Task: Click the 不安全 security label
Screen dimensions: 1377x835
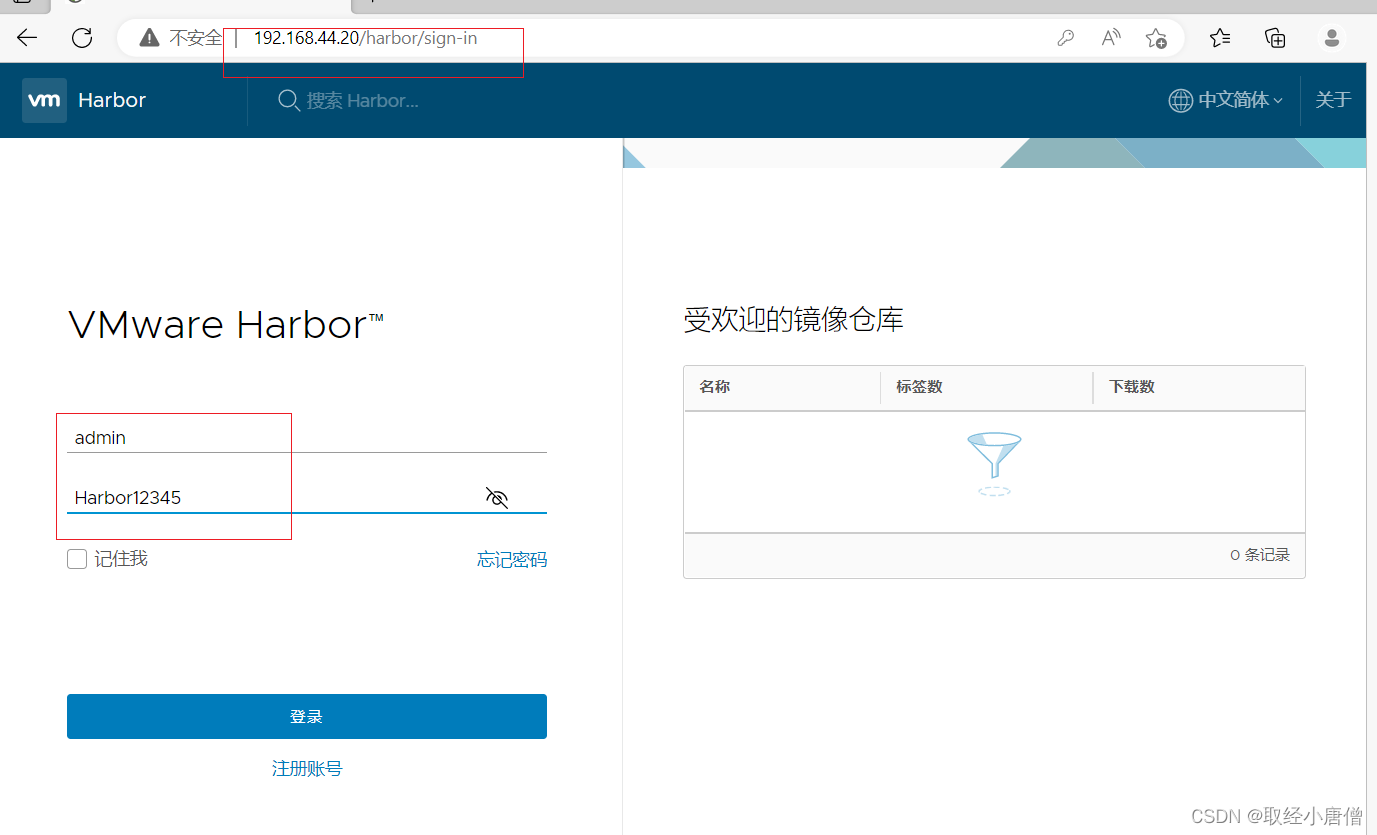Action: (195, 38)
